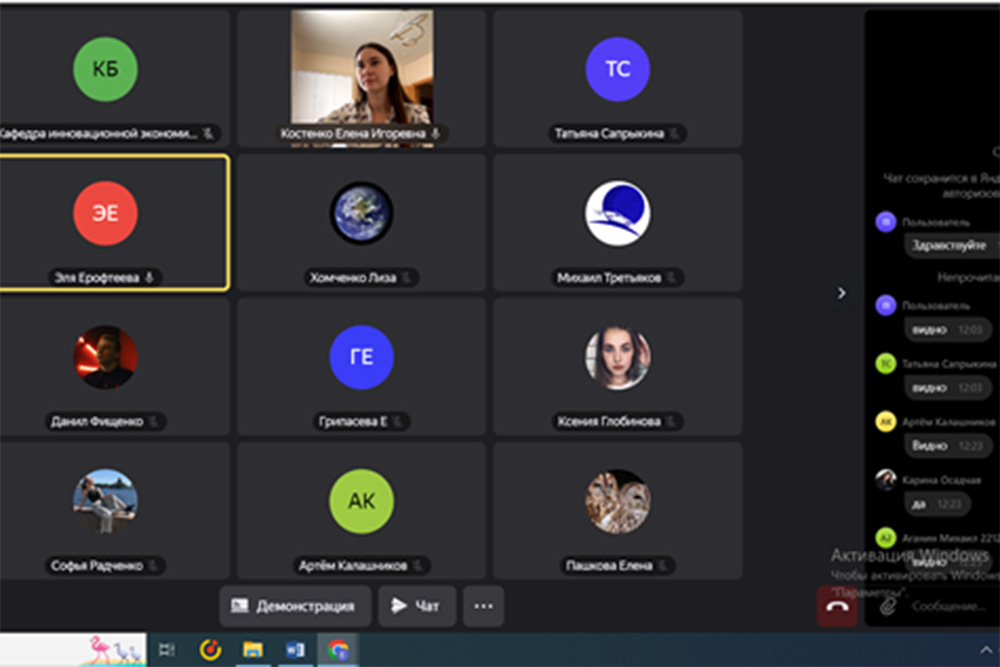Click the Task View taskbar icon
Screen dimensions: 1000x667
(x=167, y=650)
